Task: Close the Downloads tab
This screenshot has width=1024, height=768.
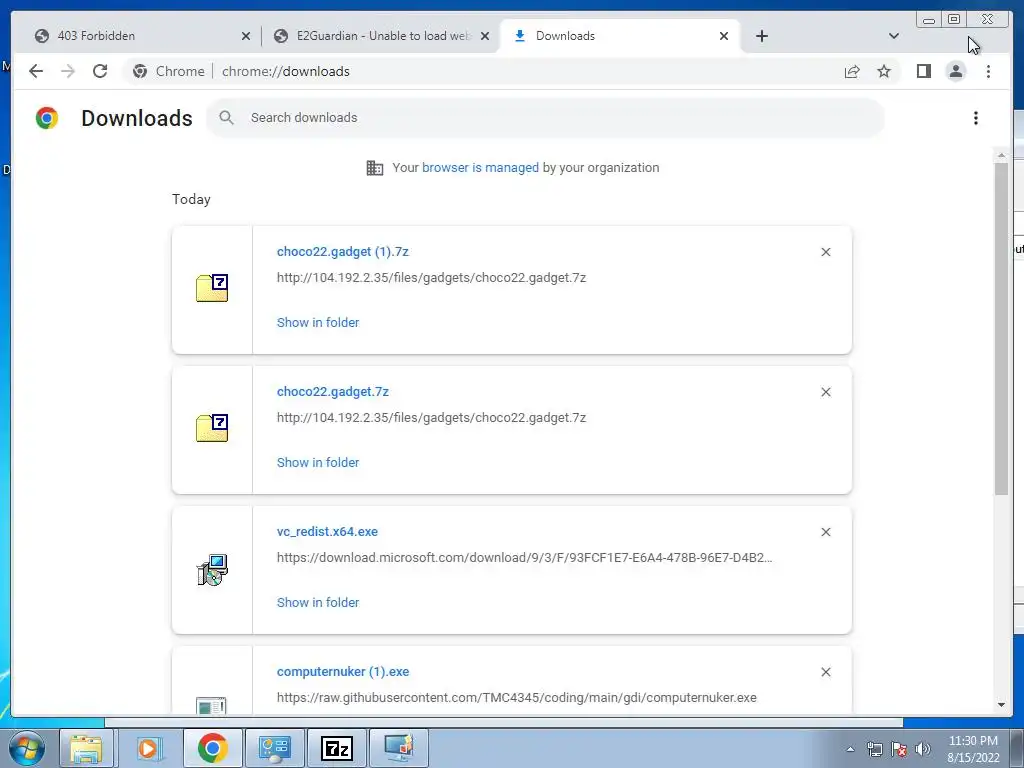Action: point(724,37)
